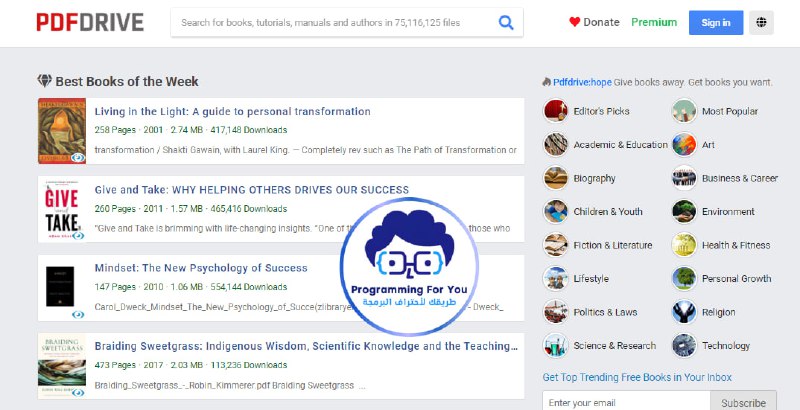Viewport: 800px width, 410px height.
Task: Select the Business & Career label
Action: click(x=740, y=178)
